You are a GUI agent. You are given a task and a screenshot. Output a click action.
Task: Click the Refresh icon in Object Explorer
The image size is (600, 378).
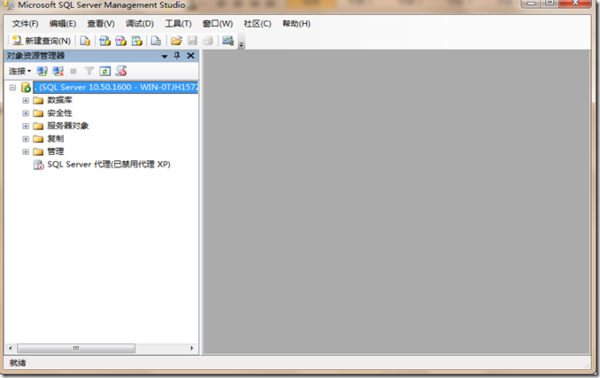[x=105, y=71]
